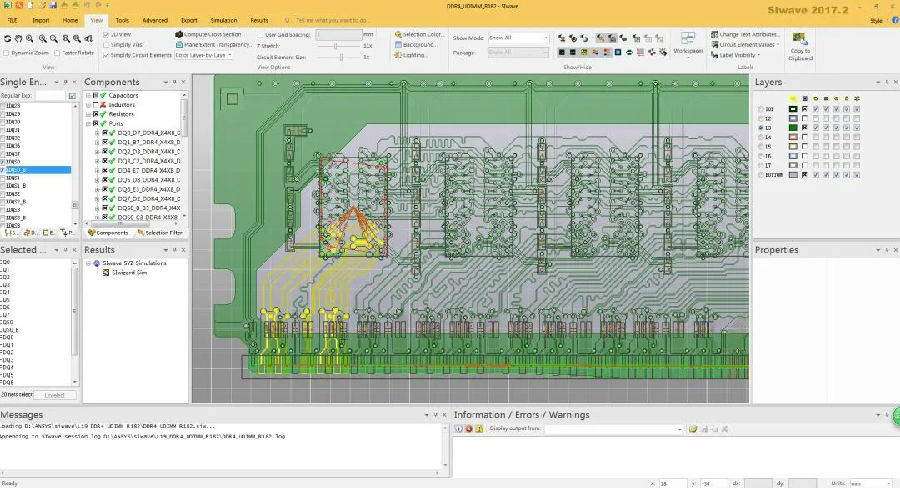The height and width of the screenshot is (488, 900).
Task: Enable Faster Rotate checkbox
Action: tap(57, 53)
